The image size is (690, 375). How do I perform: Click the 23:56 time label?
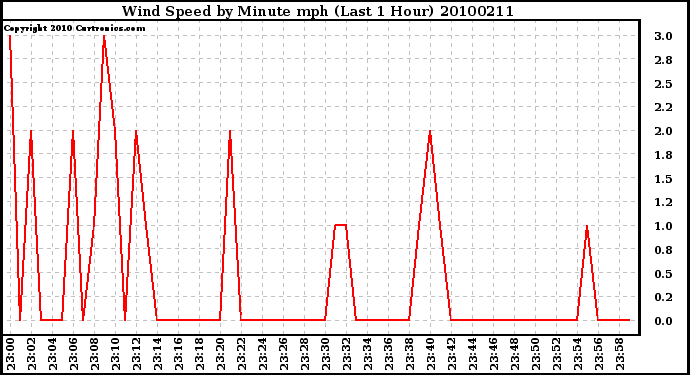pos(598,354)
